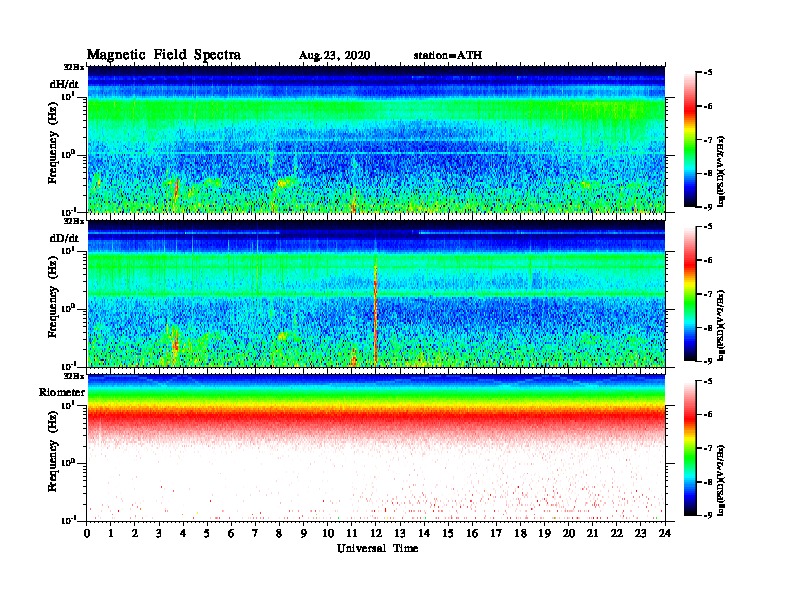Select hour tick "10" on time axis
Screen dimensions: 792x612
coord(328,534)
